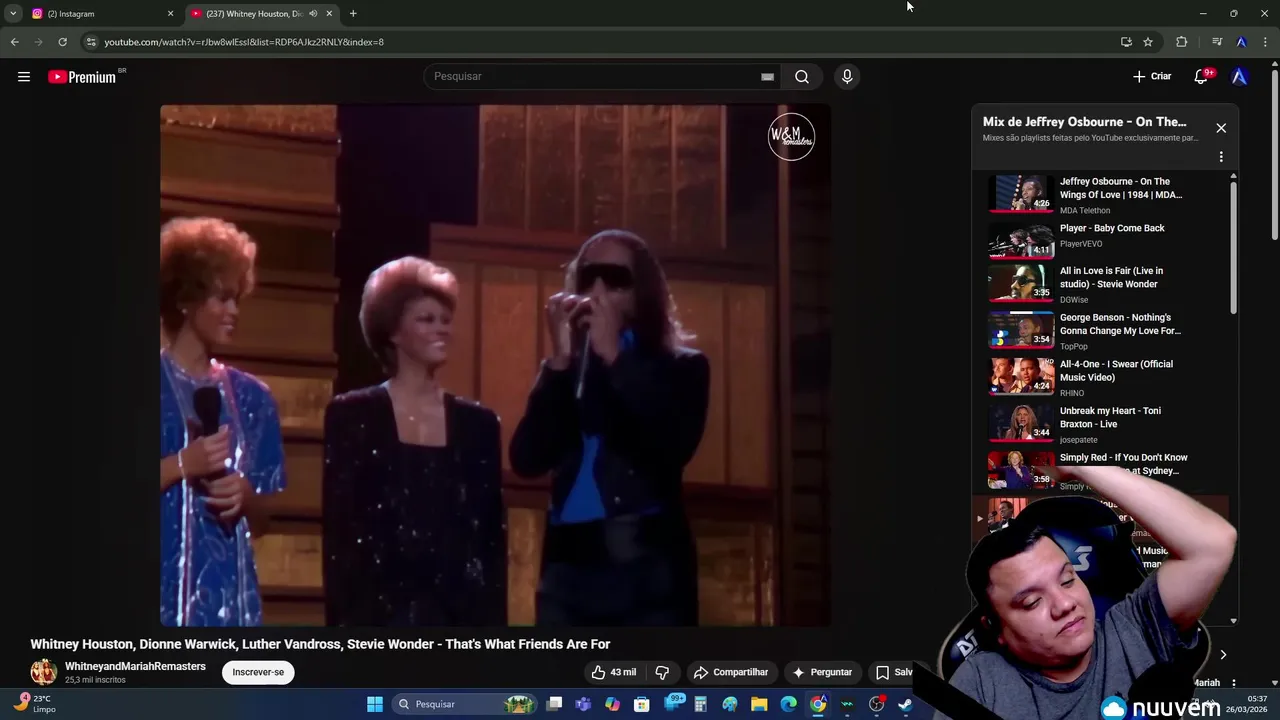Screen dimensions: 1280x720
Task: Click the Windows taskbar Pesquisar search box
Action: [x=464, y=704]
